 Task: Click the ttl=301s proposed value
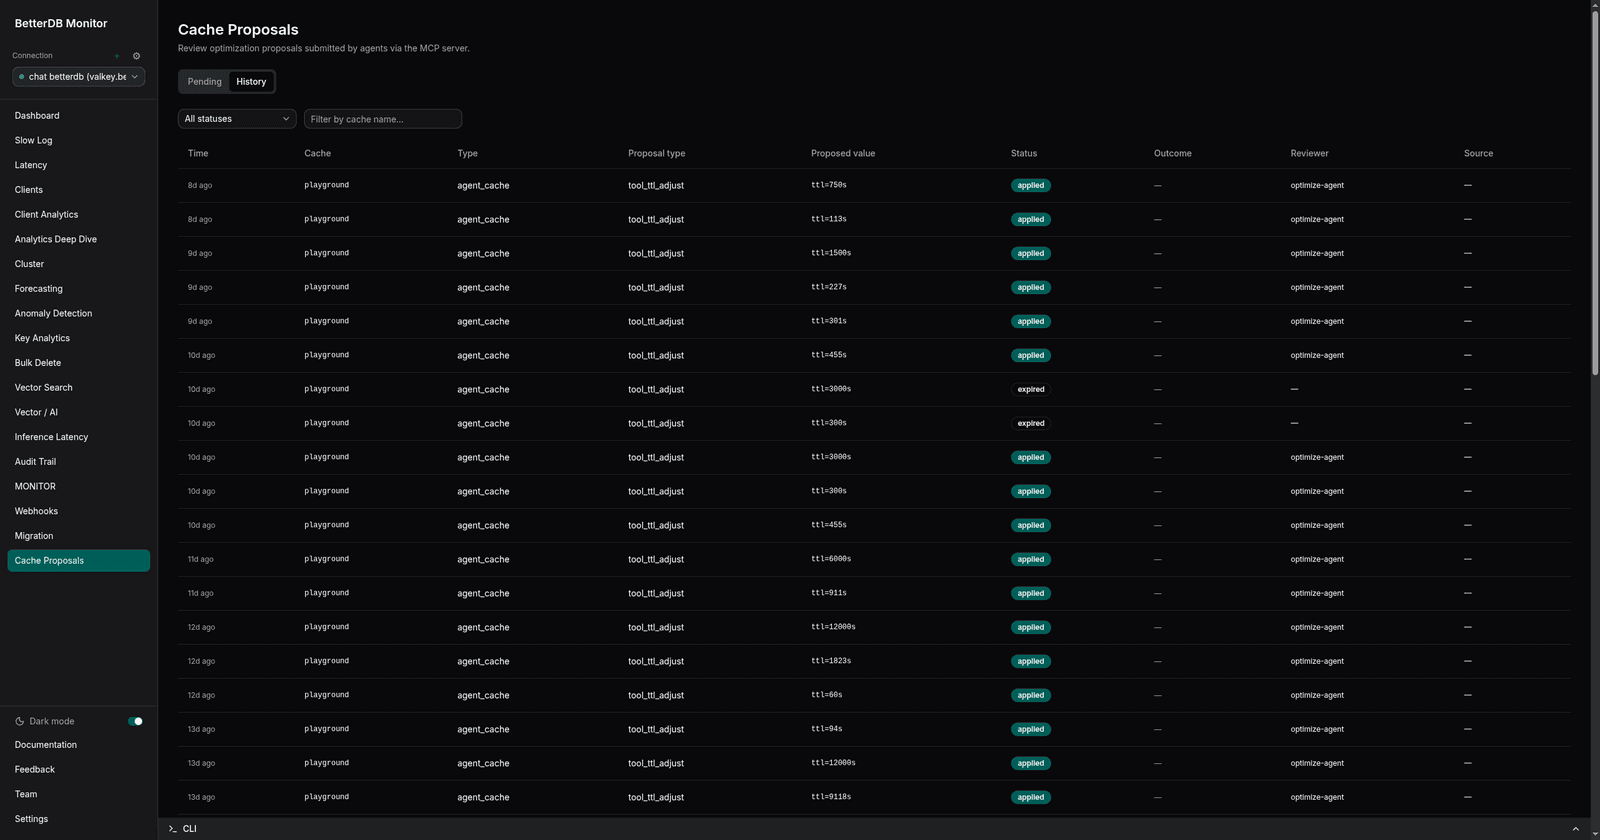point(829,321)
